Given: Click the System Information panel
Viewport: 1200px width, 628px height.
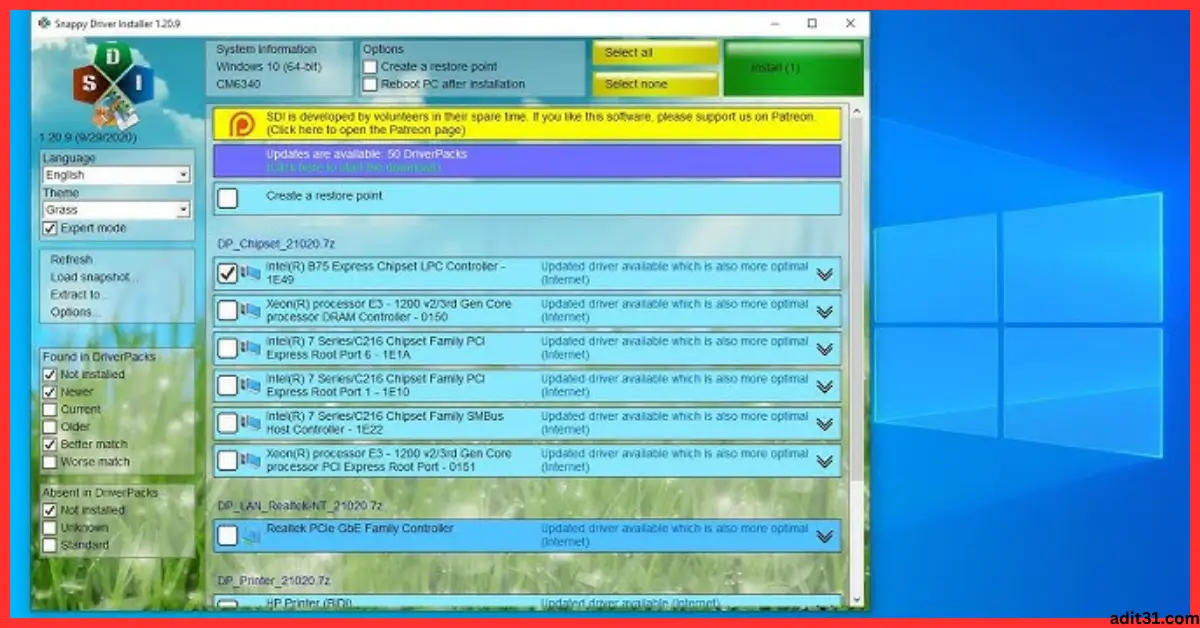Looking at the screenshot, I should point(279,68).
